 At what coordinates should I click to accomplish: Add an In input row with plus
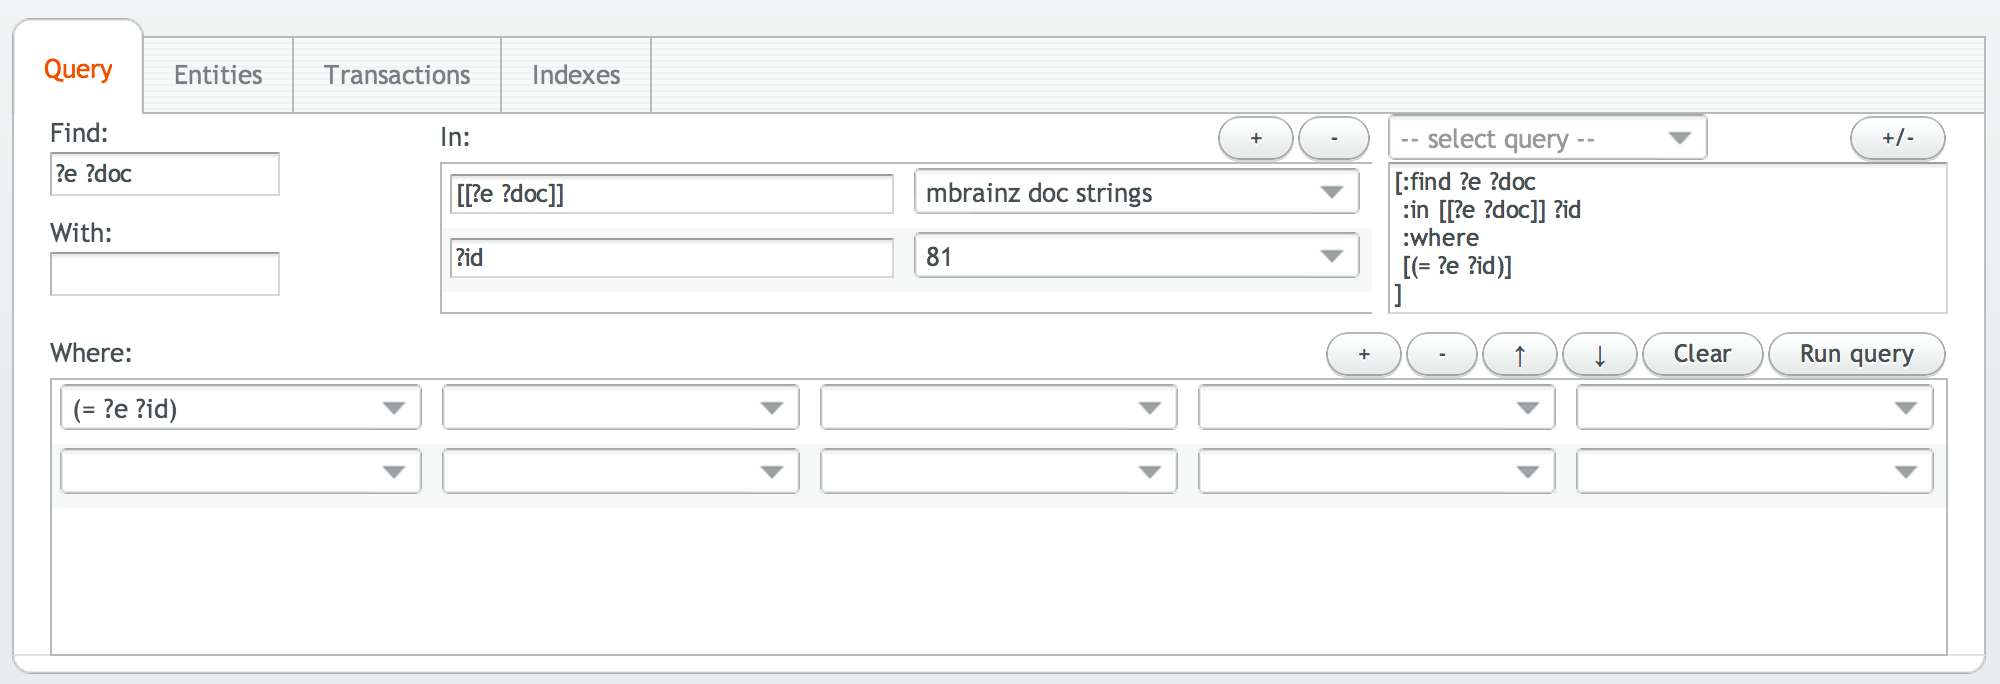click(x=1256, y=138)
